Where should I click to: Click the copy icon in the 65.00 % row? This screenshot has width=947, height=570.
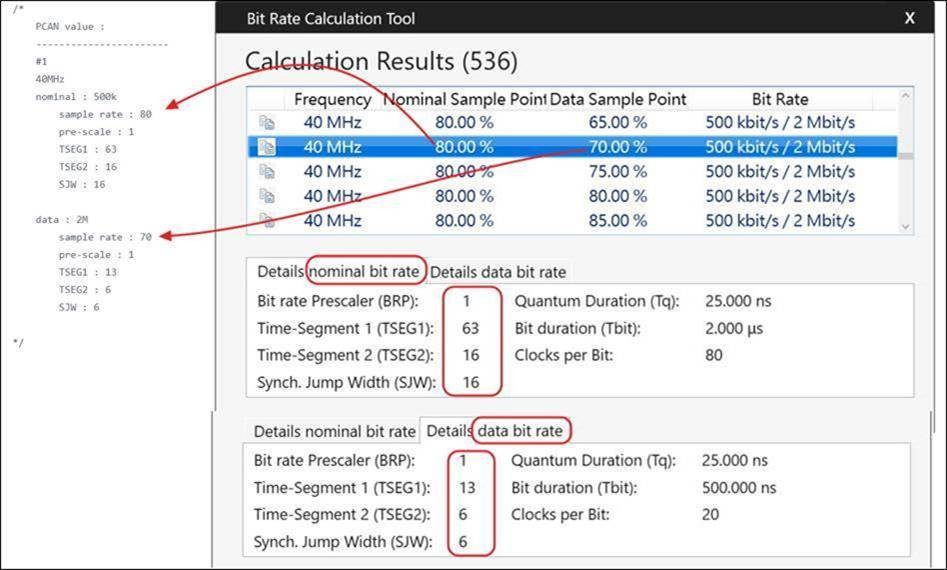coord(267,123)
